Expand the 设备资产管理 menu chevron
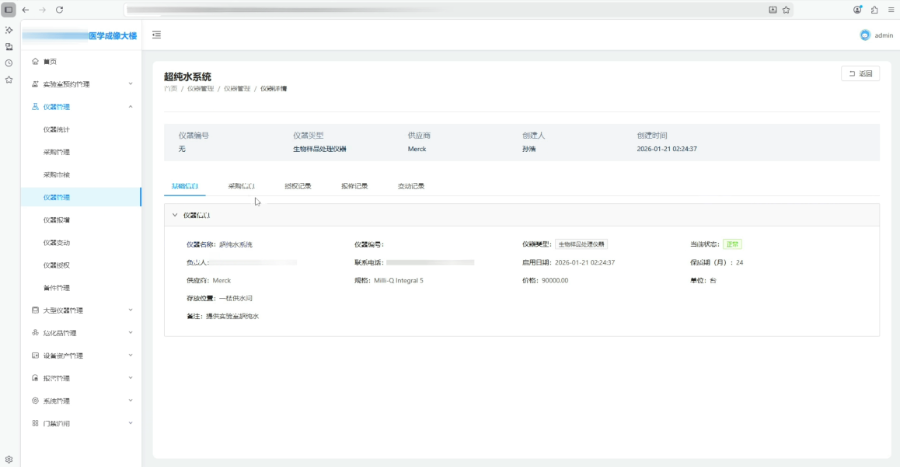The image size is (900, 467). coord(130,356)
